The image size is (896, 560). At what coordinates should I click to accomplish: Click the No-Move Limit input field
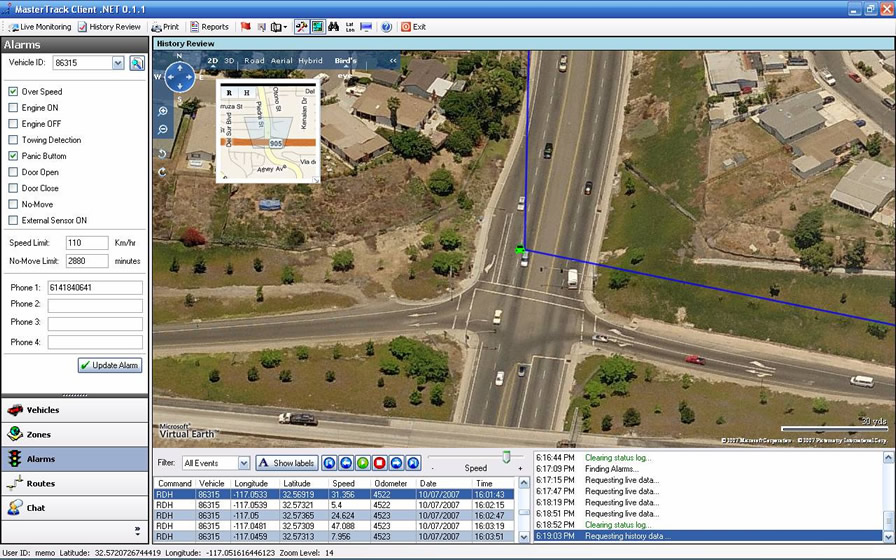87,261
